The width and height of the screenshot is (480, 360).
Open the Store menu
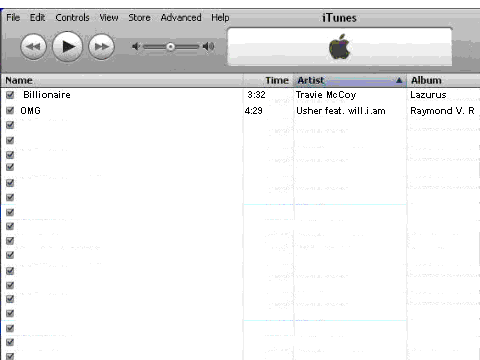click(x=139, y=17)
